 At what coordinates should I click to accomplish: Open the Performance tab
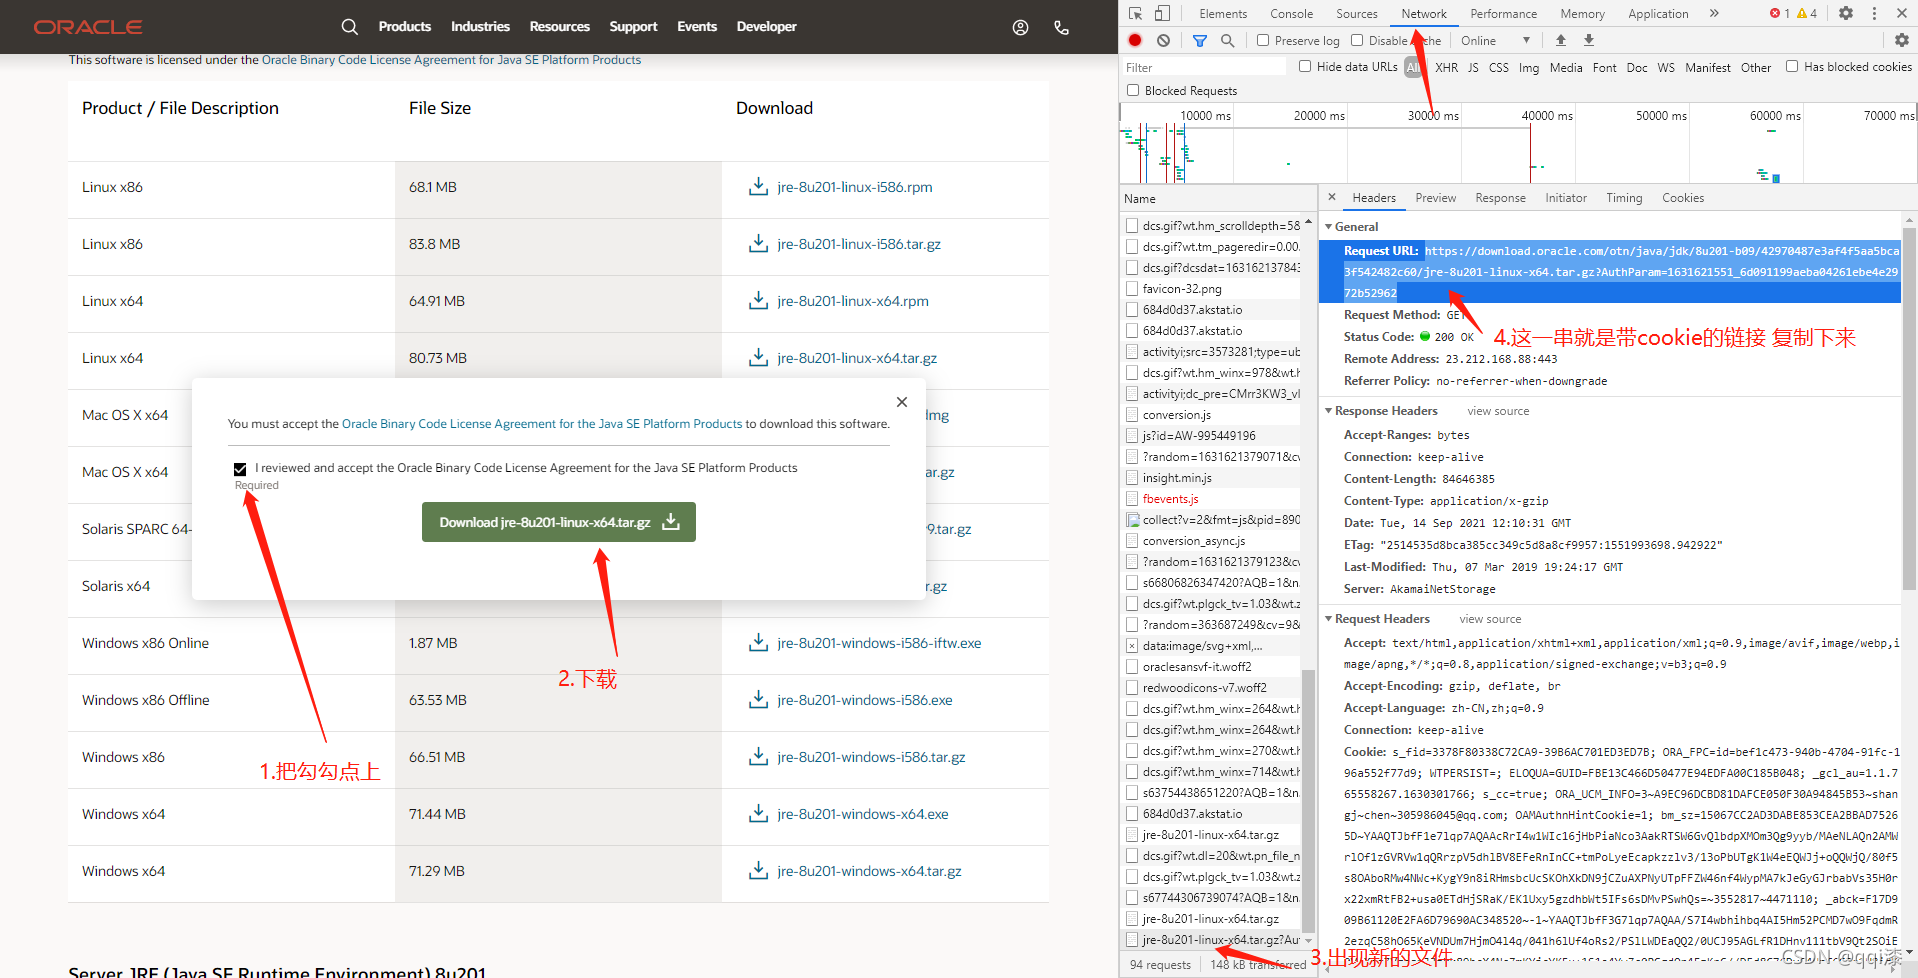(1504, 13)
